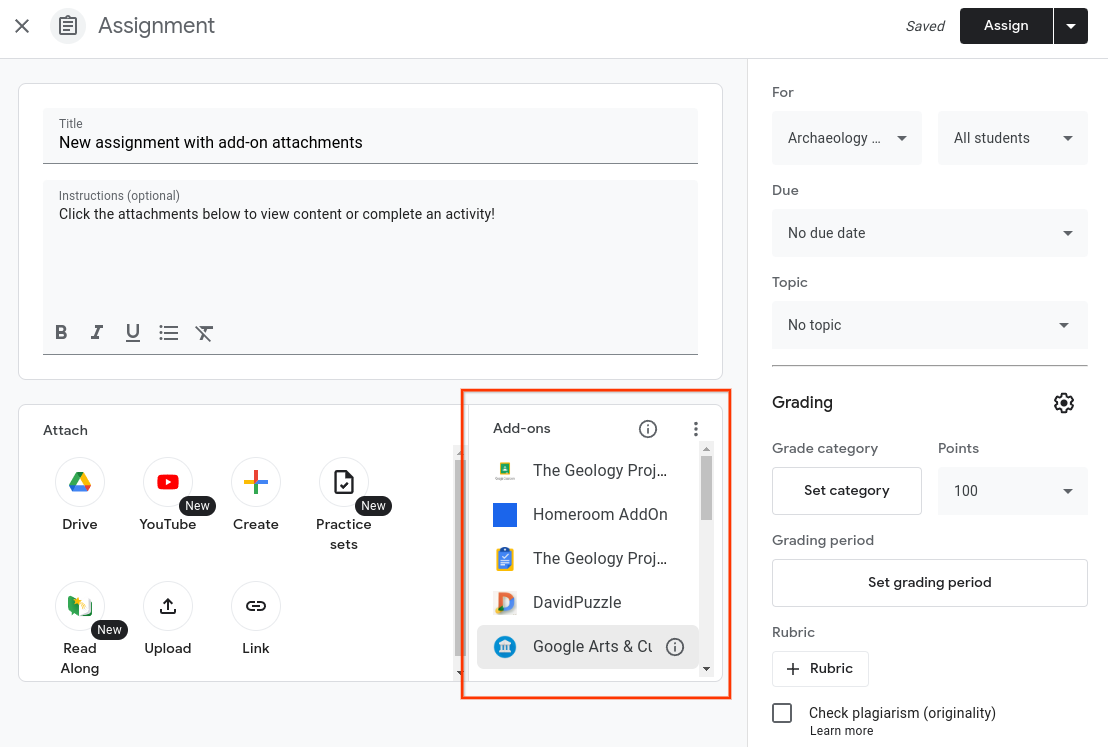
Task: Click the Assign button
Action: 1006,25
